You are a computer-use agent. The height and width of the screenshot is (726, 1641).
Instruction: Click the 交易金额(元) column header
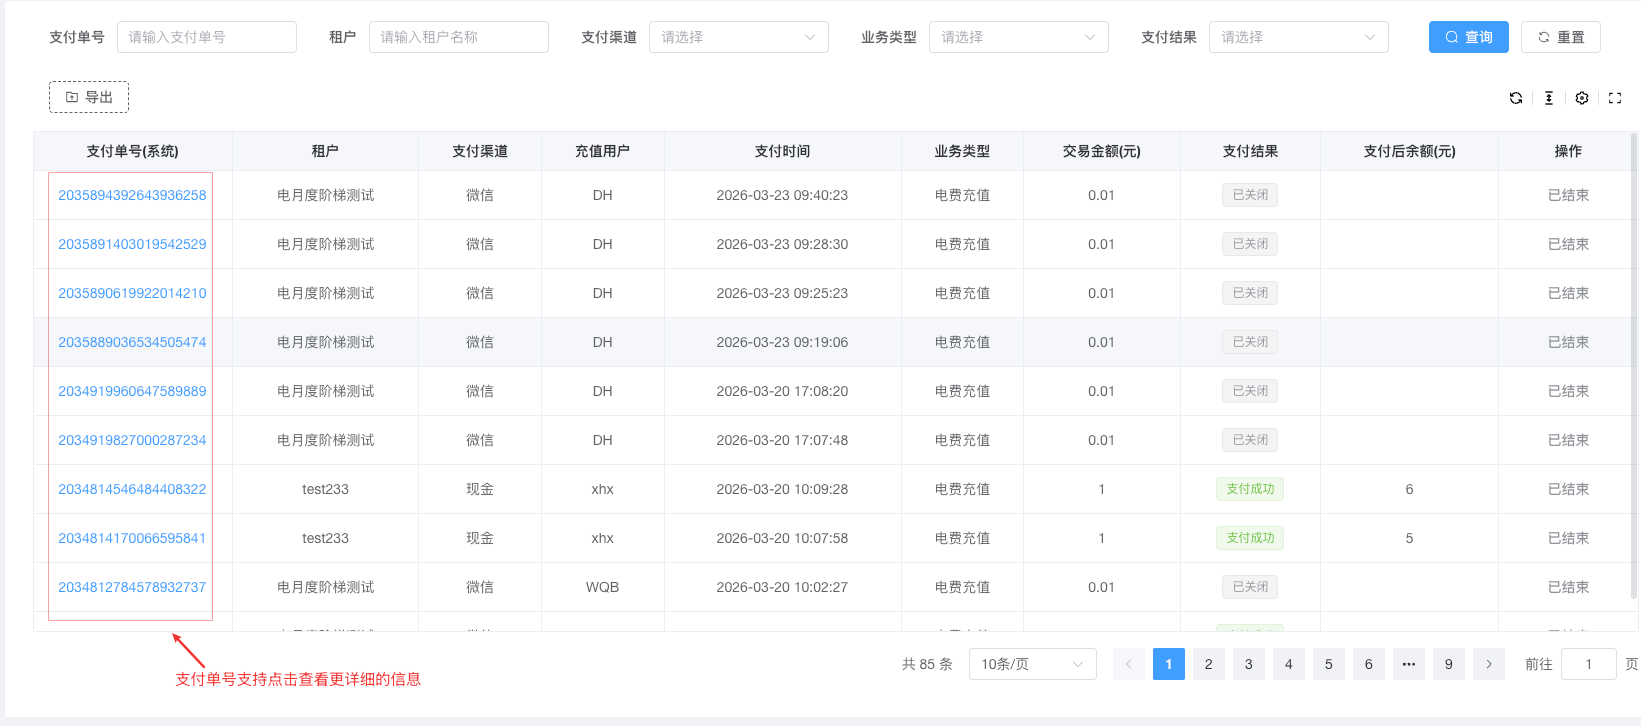[1102, 151]
